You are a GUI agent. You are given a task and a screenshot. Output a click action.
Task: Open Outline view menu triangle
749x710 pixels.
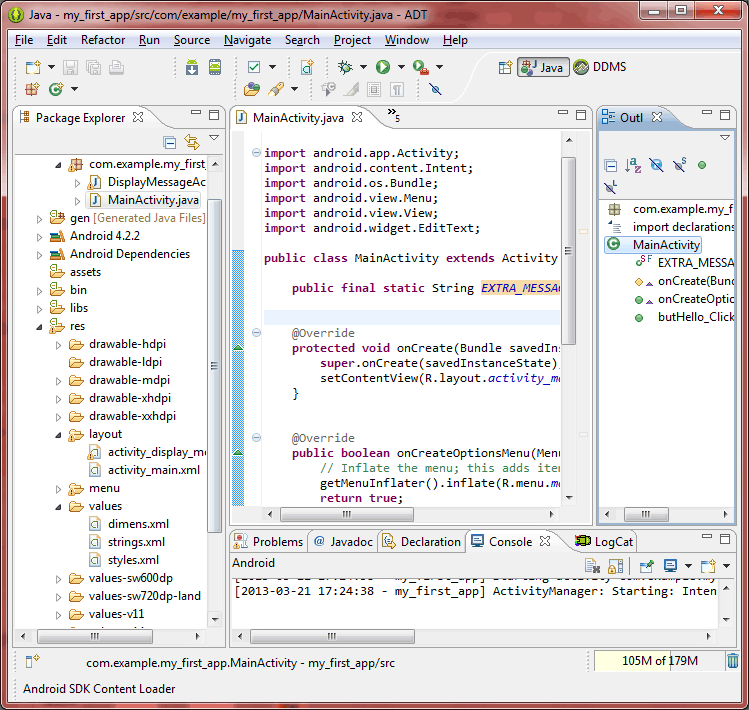click(x=725, y=138)
